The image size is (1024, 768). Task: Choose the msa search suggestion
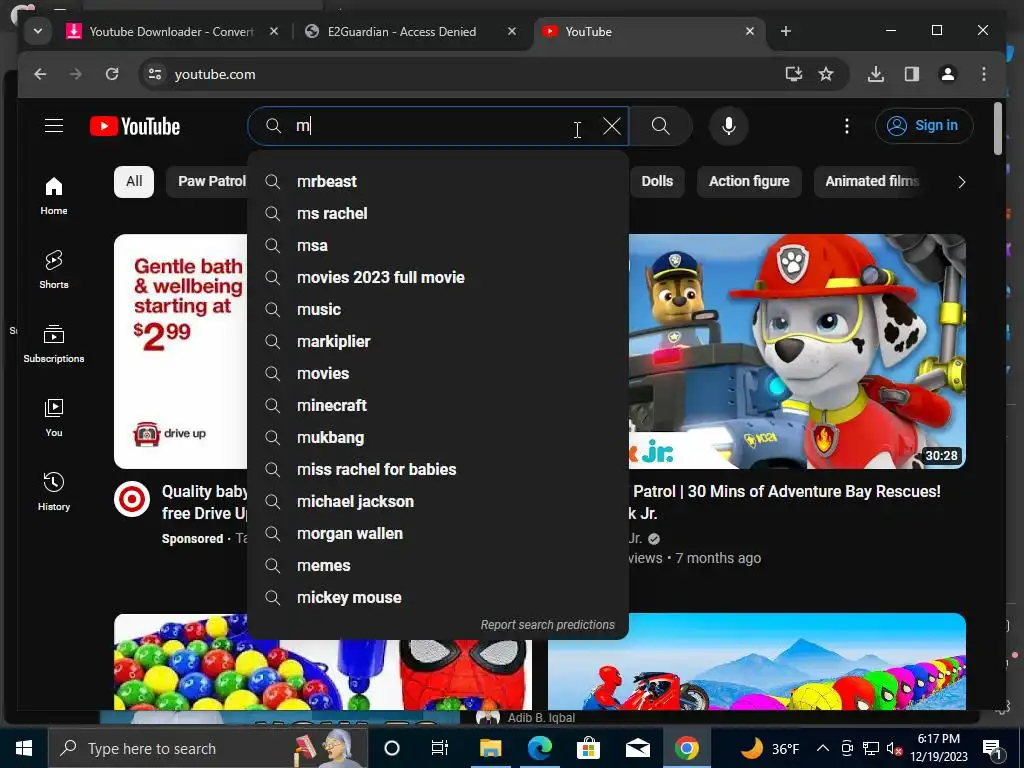[x=438, y=246]
